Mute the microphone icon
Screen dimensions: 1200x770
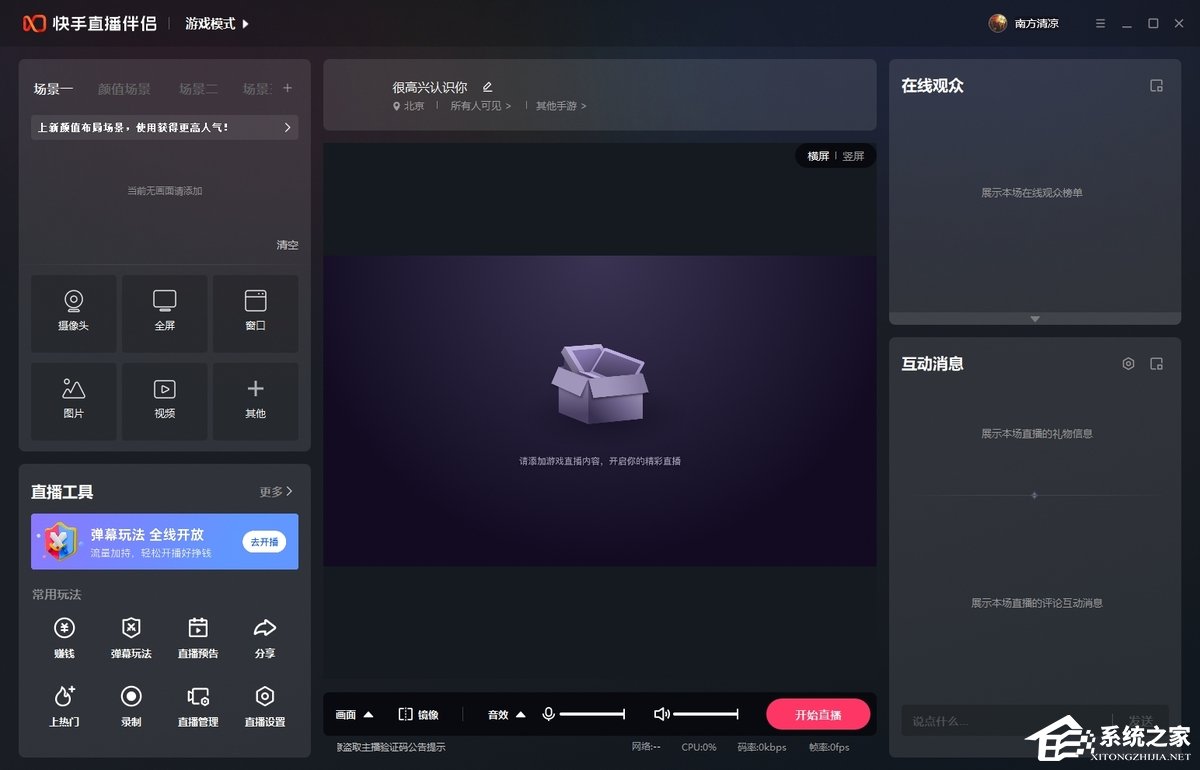(548, 714)
